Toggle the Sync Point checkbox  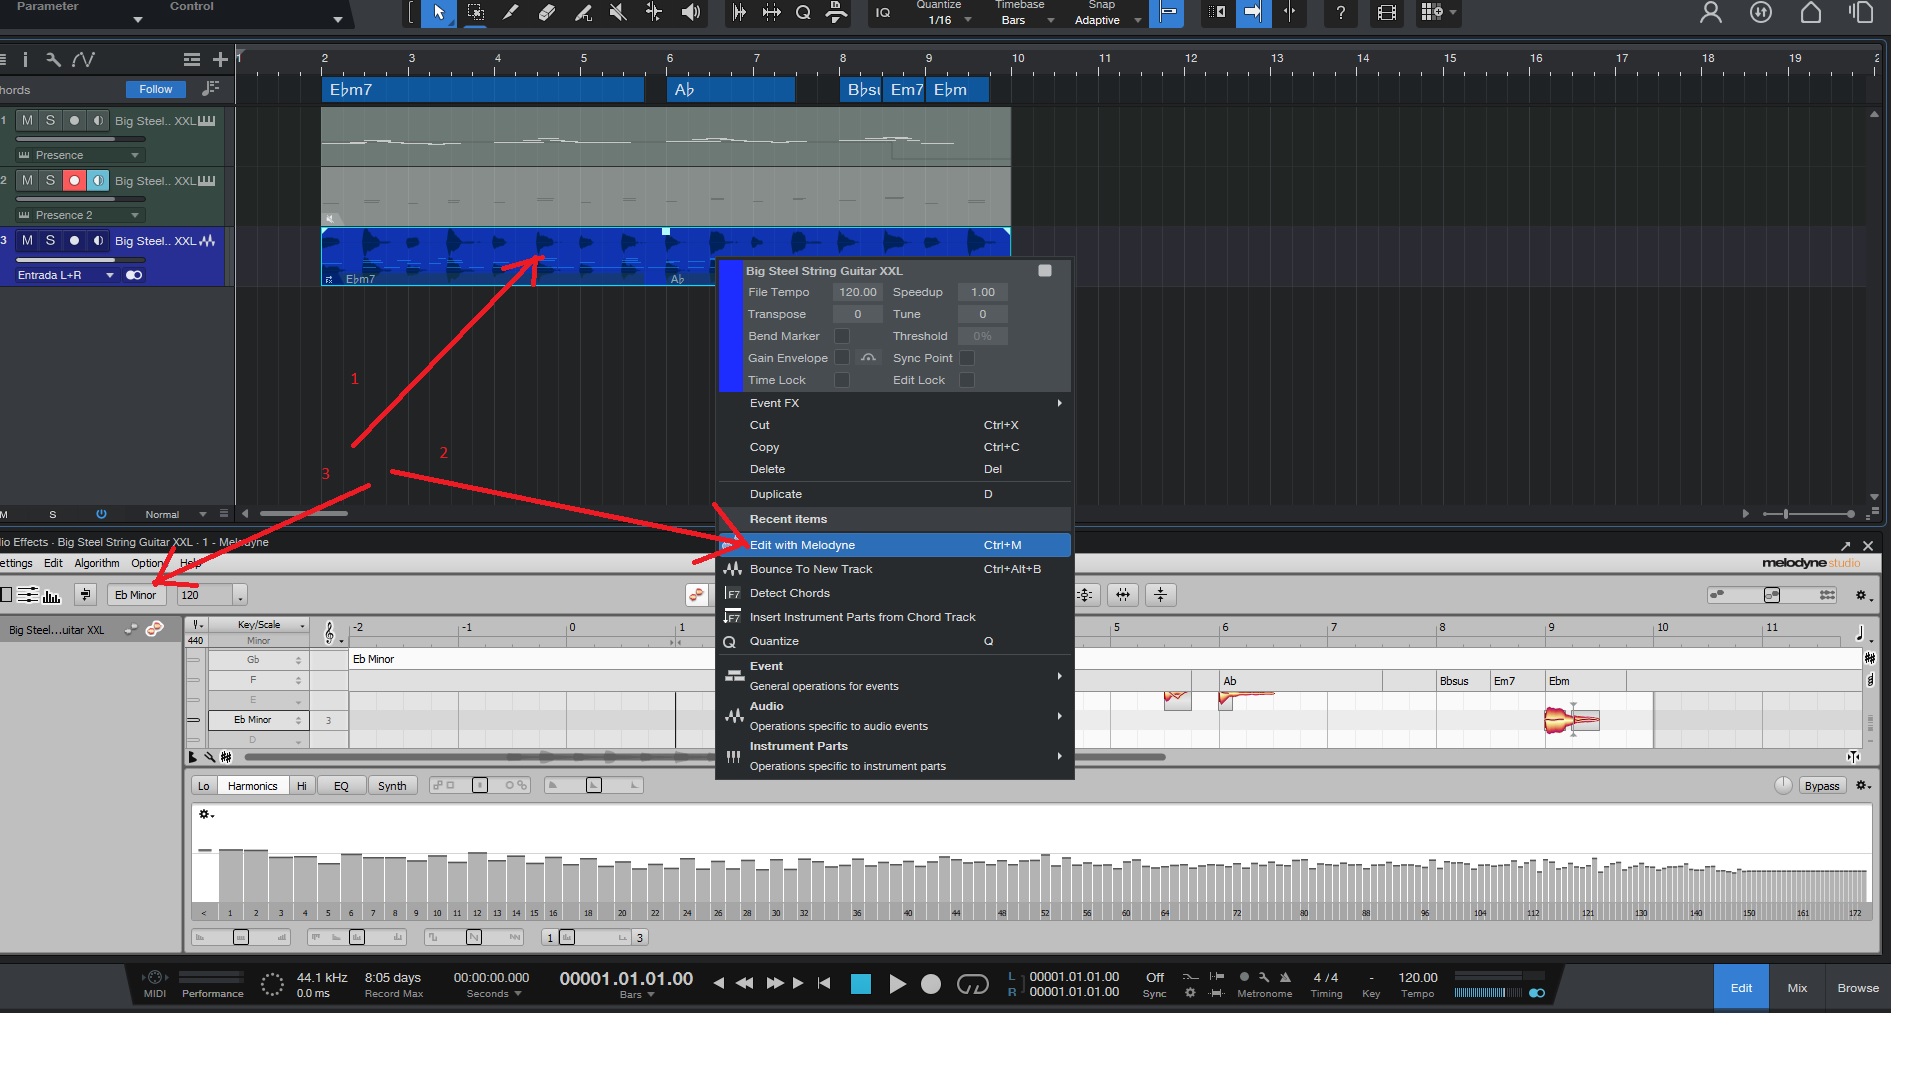(967, 358)
